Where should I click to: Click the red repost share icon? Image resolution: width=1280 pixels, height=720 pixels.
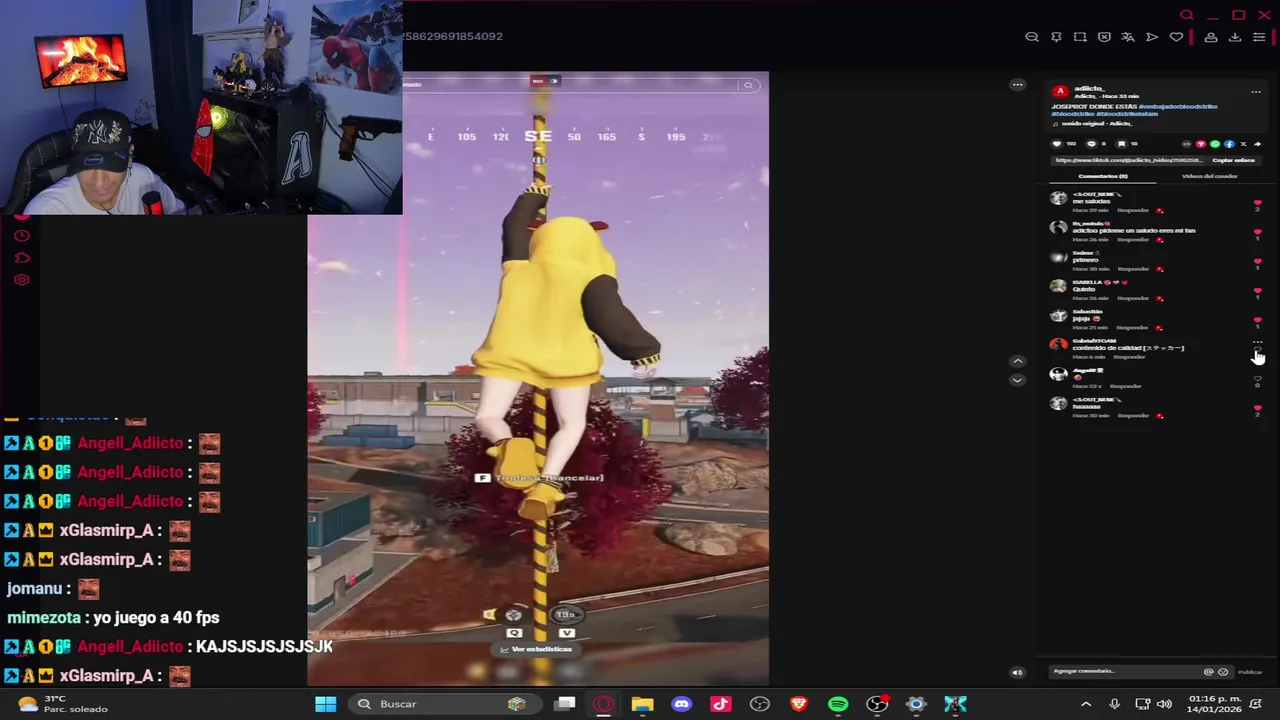tap(1201, 144)
